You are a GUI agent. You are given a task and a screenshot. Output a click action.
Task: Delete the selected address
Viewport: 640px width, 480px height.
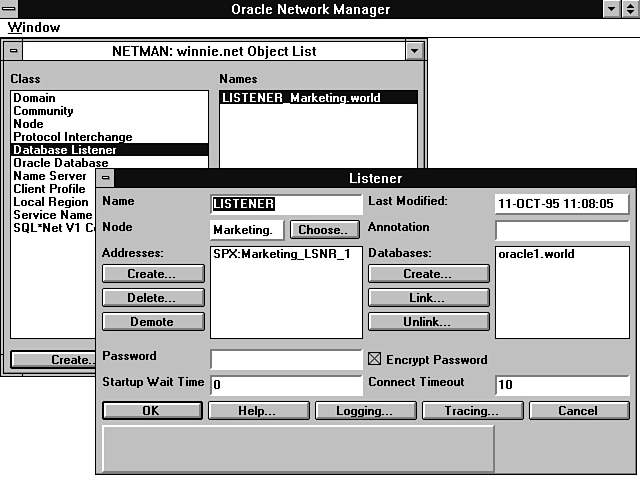coord(152,298)
